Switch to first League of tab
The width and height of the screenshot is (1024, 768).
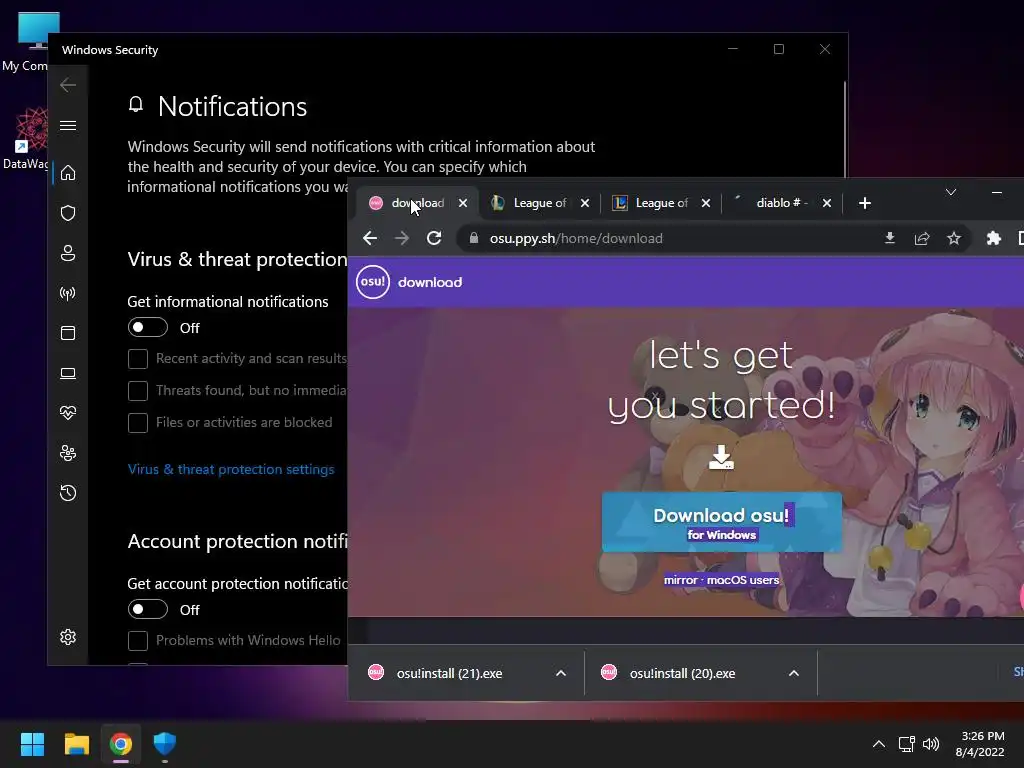pyautogui.click(x=539, y=203)
